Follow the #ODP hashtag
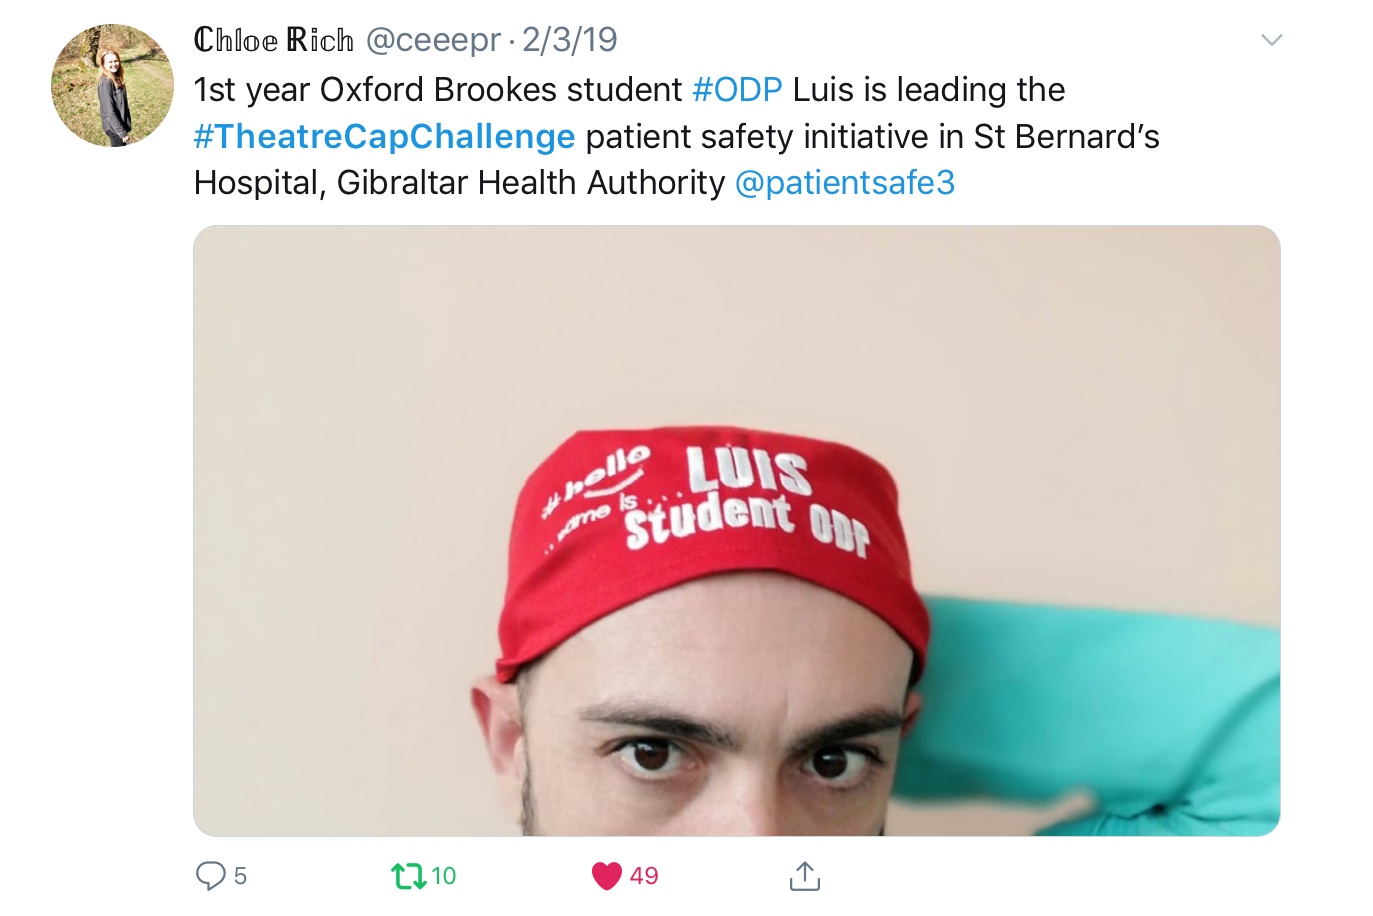 coord(737,90)
